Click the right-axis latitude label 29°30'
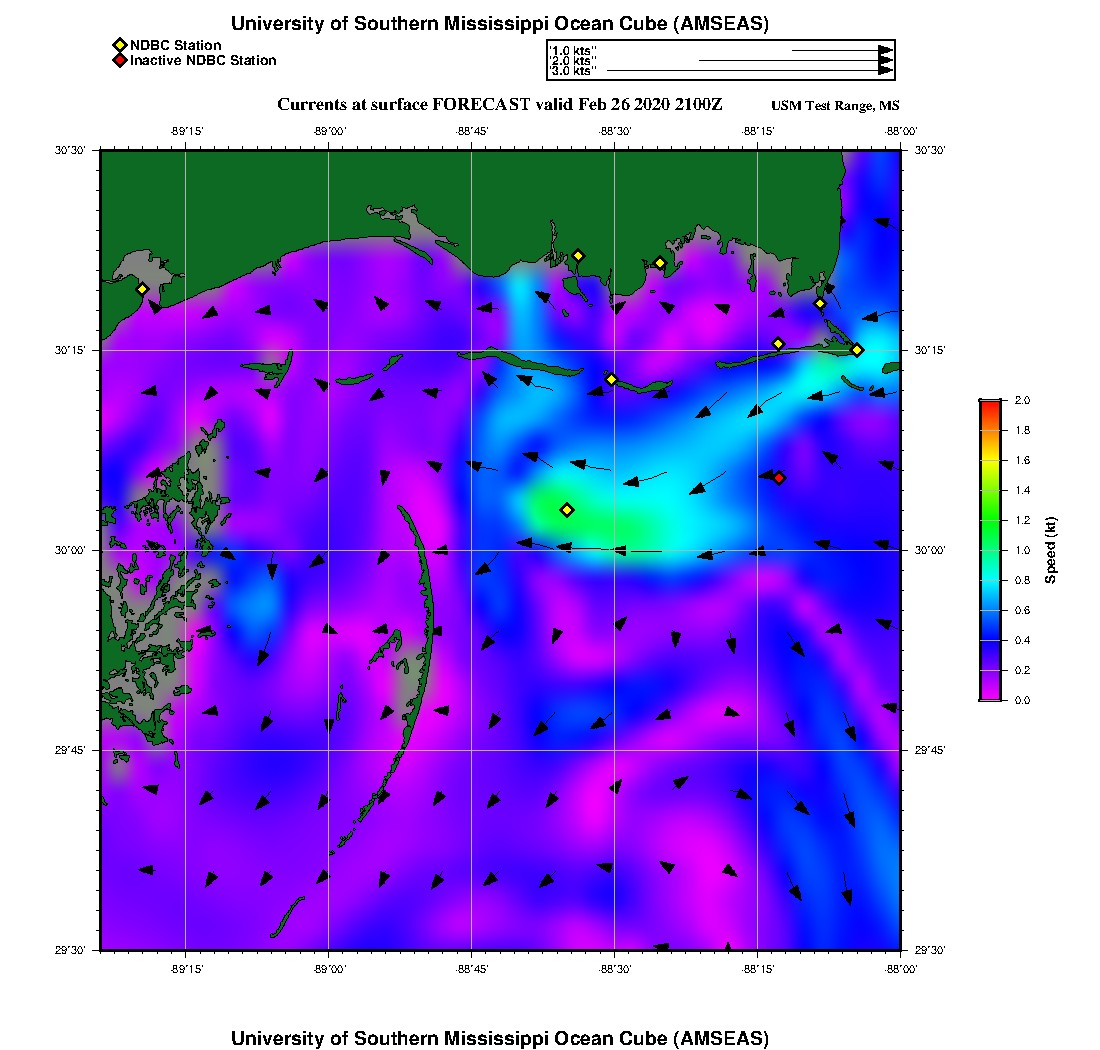The width and height of the screenshot is (1100, 1050). coord(930,950)
